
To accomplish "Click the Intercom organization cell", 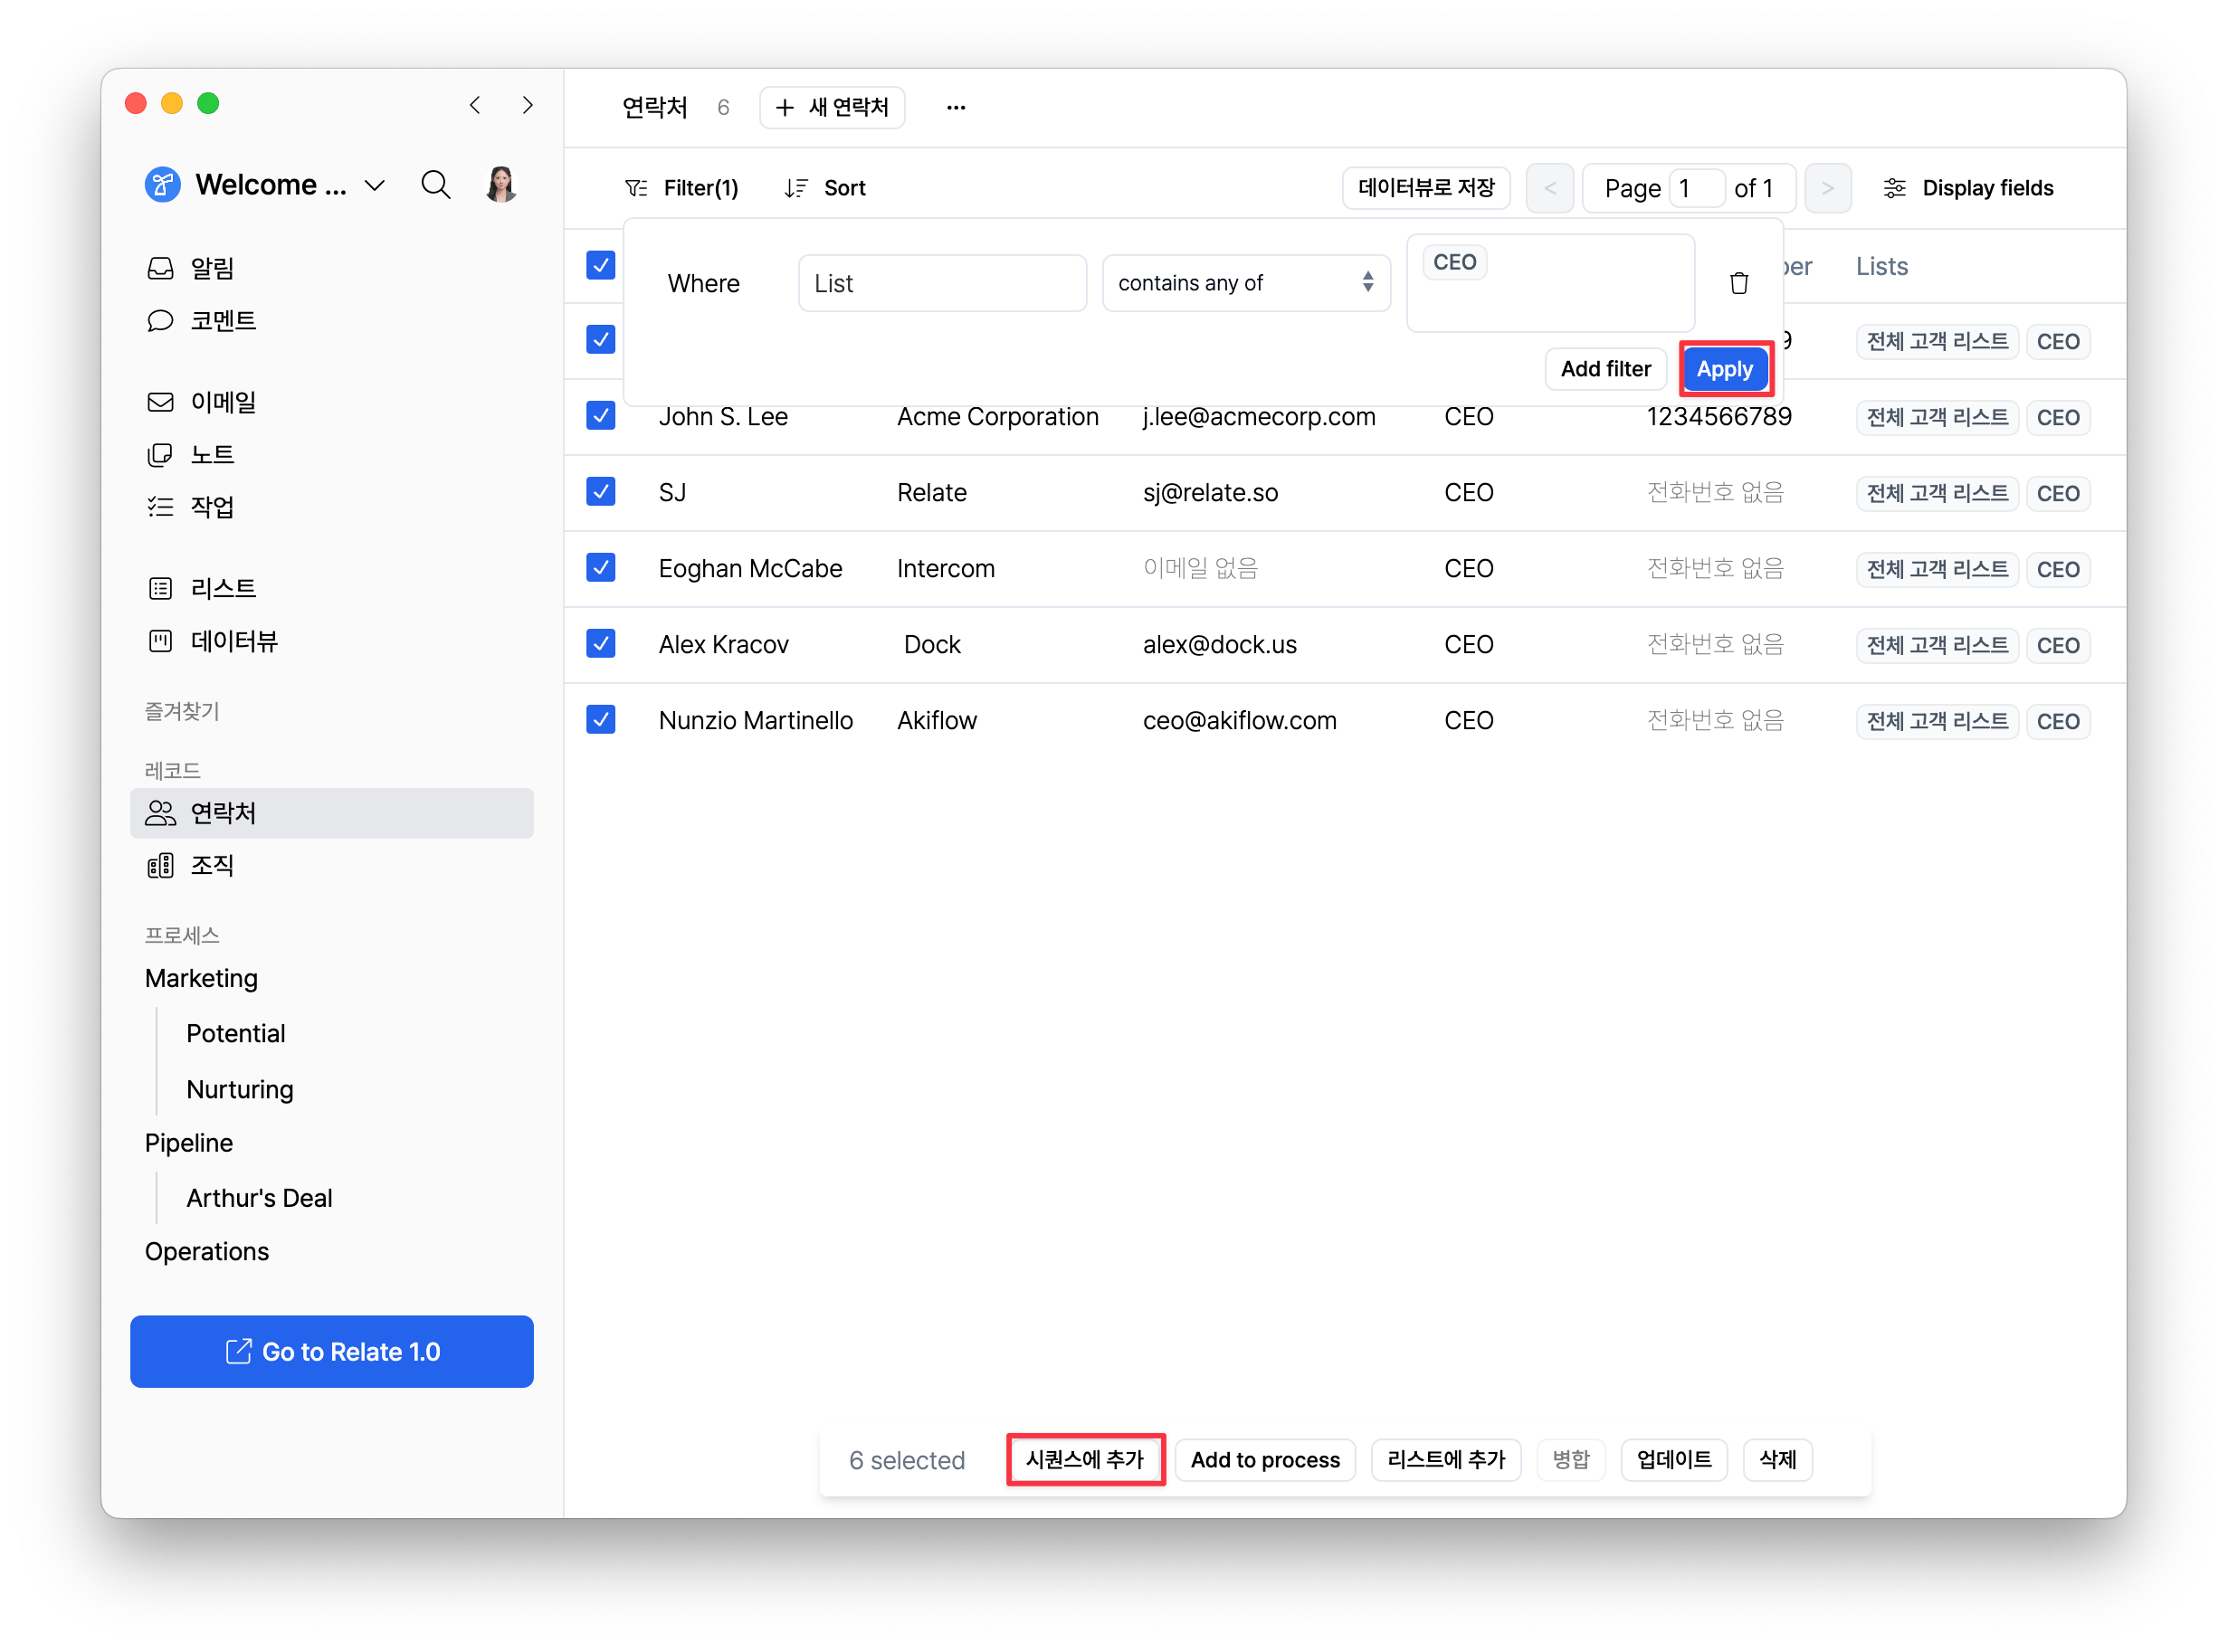I will pyautogui.click(x=946, y=569).
